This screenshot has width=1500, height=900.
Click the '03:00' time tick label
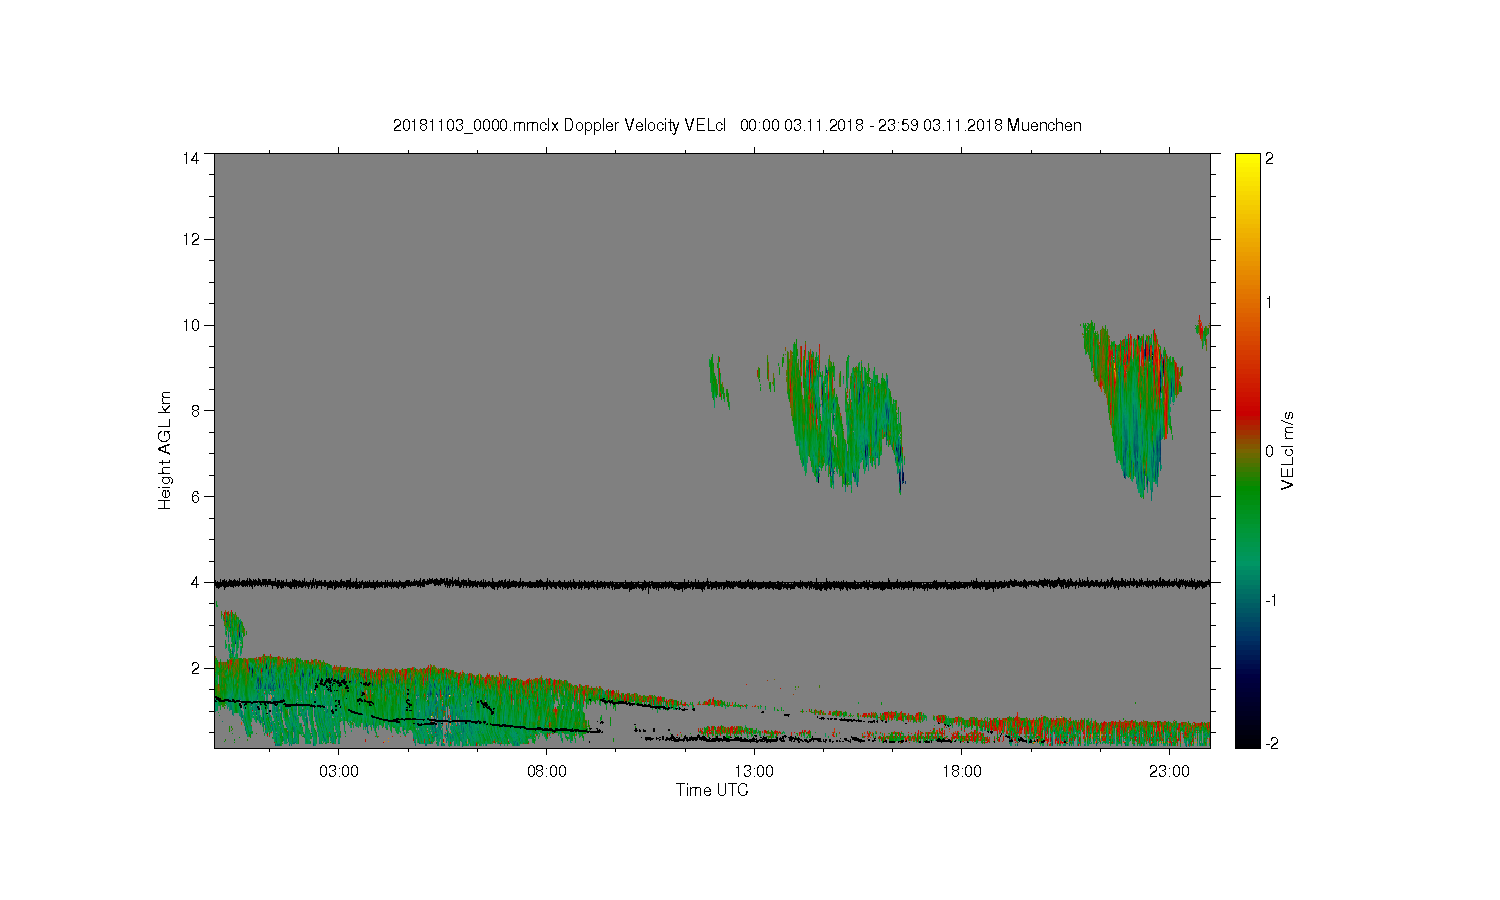[339, 772]
